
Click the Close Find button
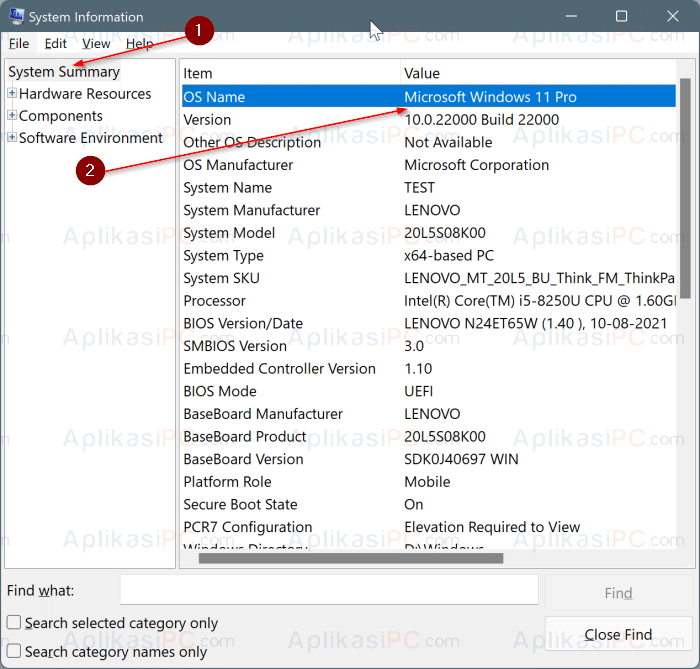coord(618,634)
